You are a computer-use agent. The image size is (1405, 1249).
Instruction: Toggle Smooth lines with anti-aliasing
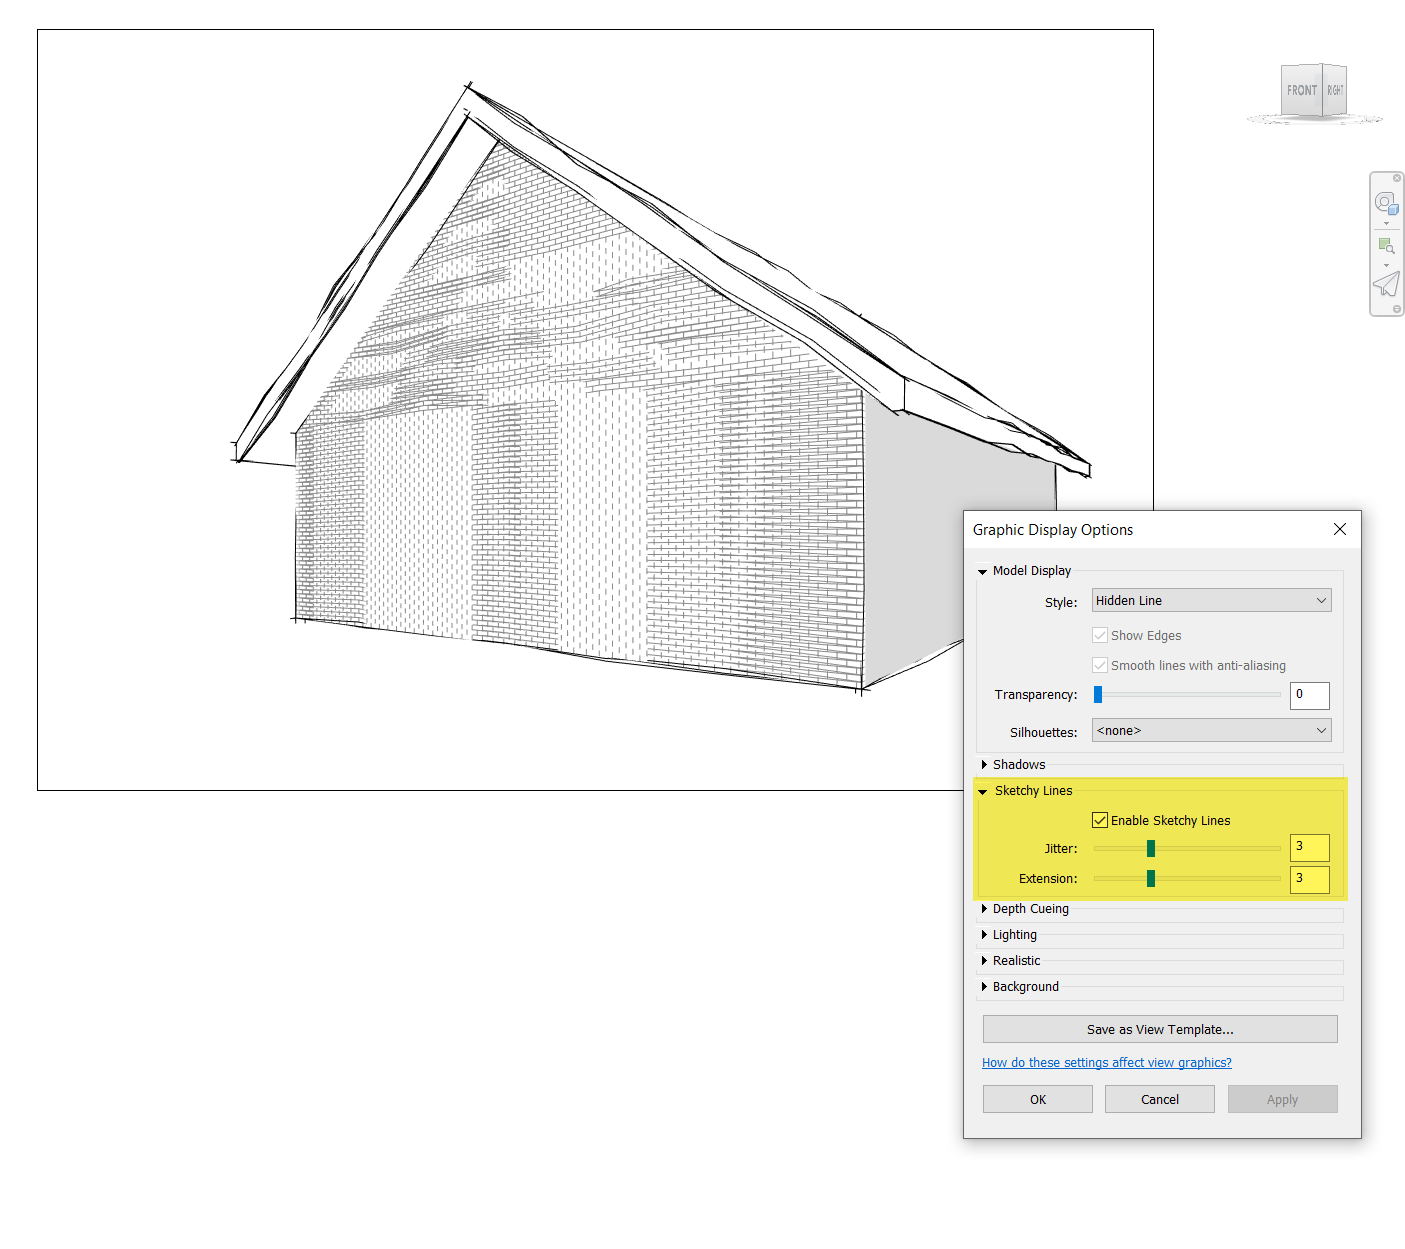click(1099, 665)
